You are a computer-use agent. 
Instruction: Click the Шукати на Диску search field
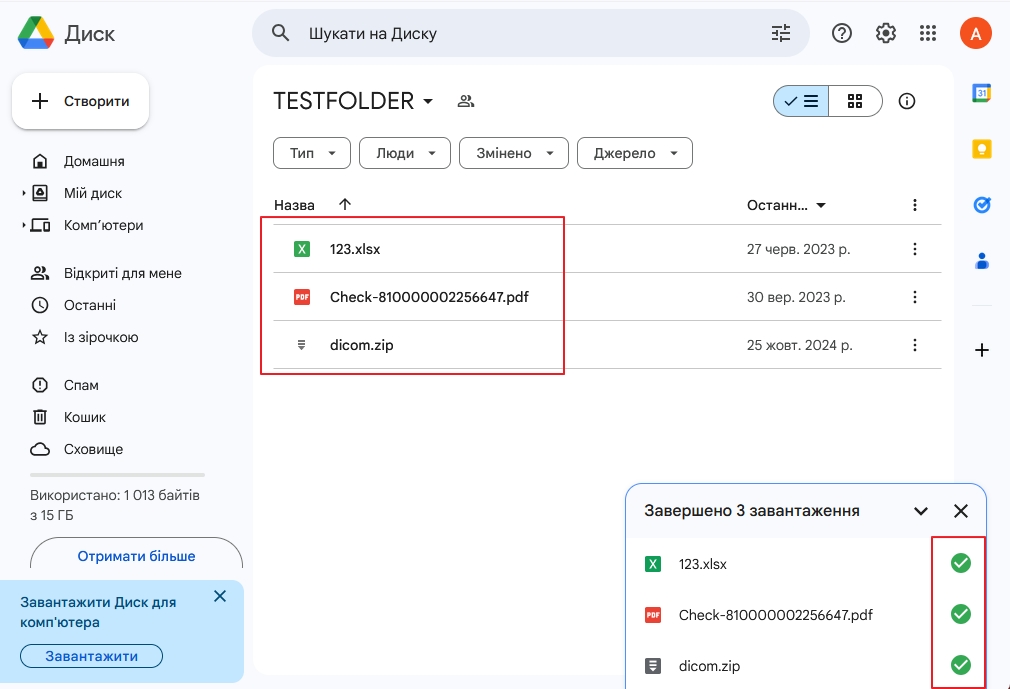coord(531,33)
